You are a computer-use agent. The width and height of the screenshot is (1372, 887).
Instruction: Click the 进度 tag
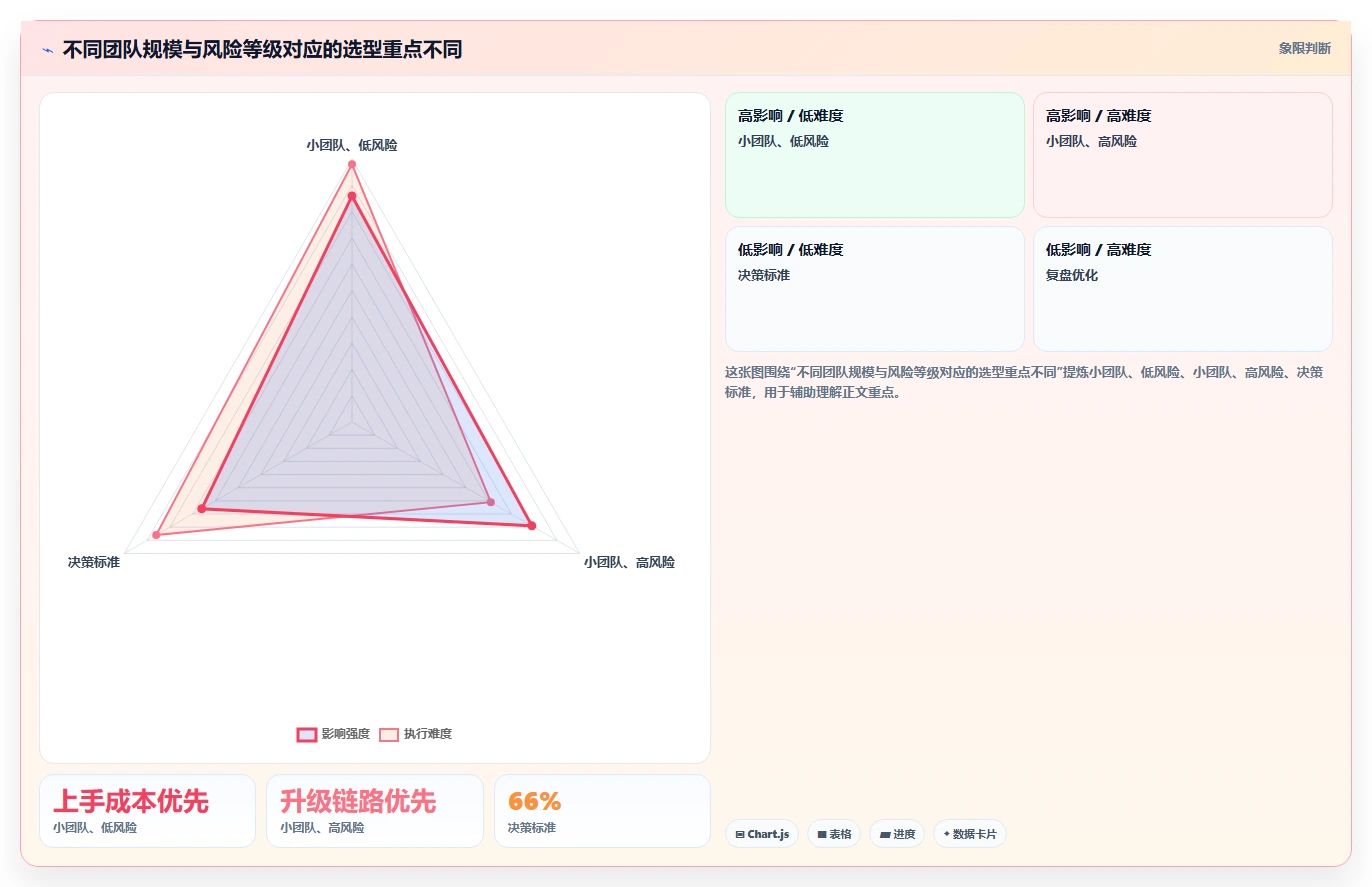point(897,834)
